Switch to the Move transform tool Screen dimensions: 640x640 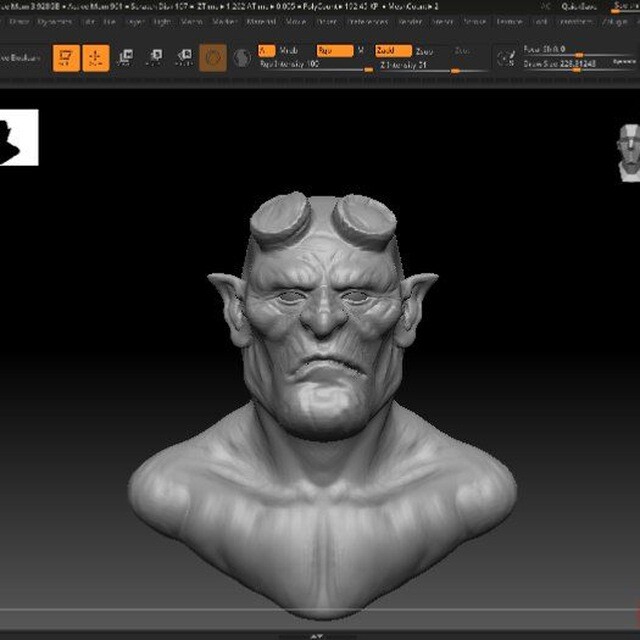click(126, 58)
